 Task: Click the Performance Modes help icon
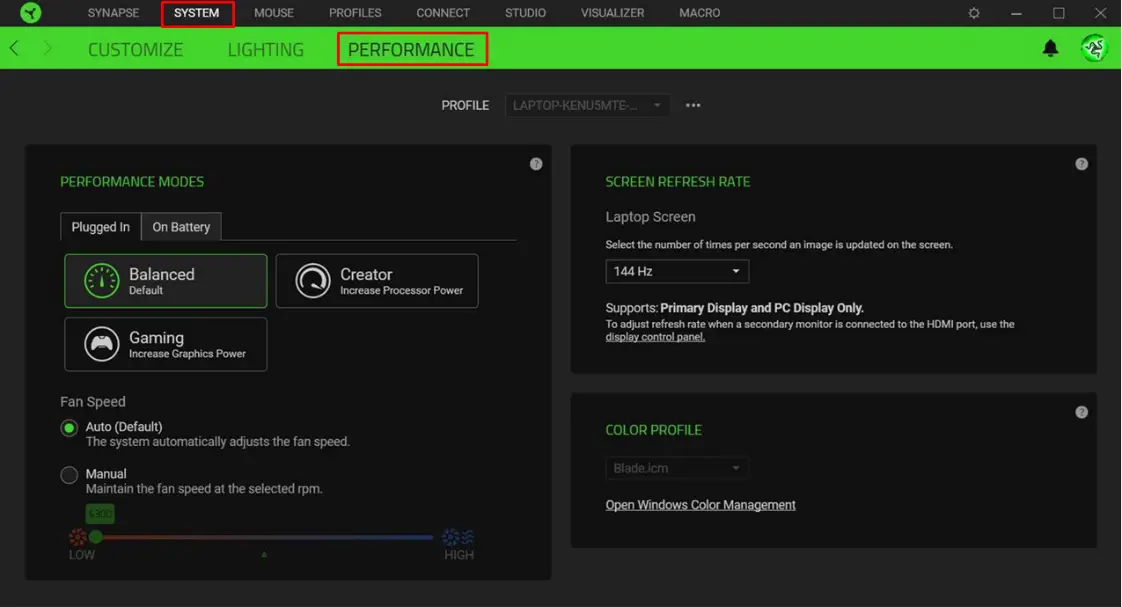click(536, 163)
